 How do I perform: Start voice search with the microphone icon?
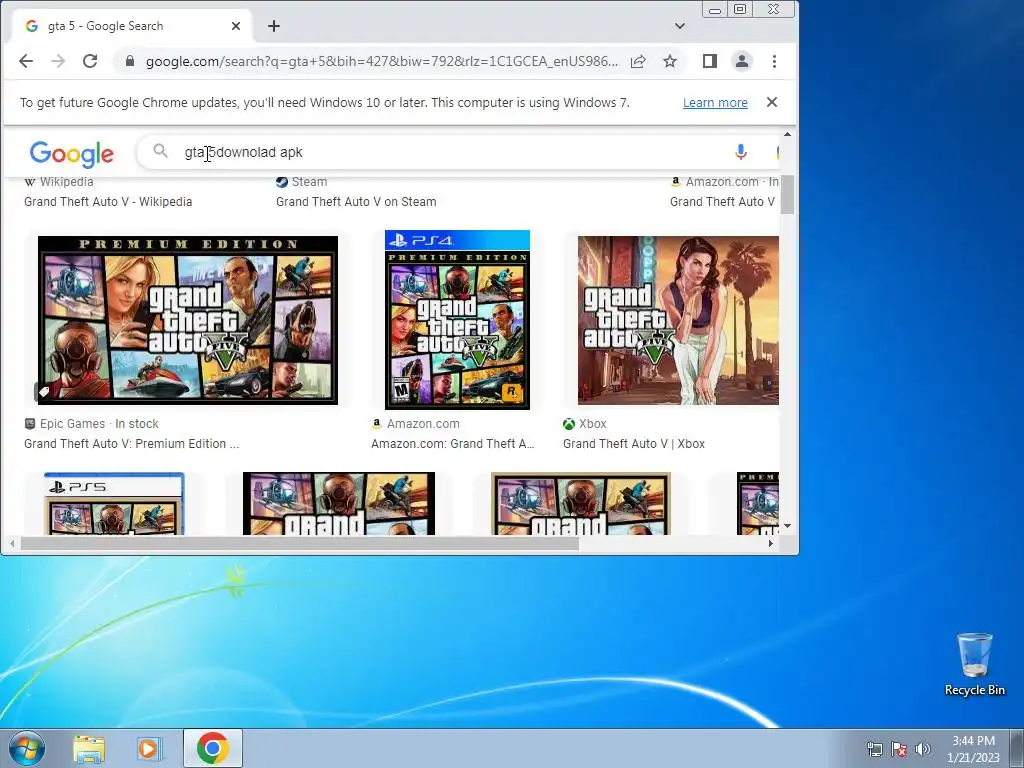click(x=741, y=152)
